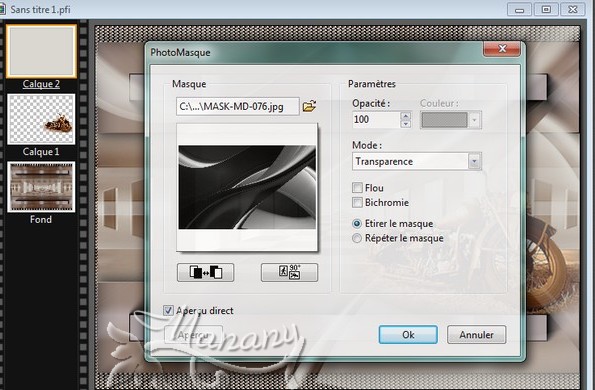595x390 pixels.
Task: Confirm the mask with the Ok button
Action: tap(408, 335)
